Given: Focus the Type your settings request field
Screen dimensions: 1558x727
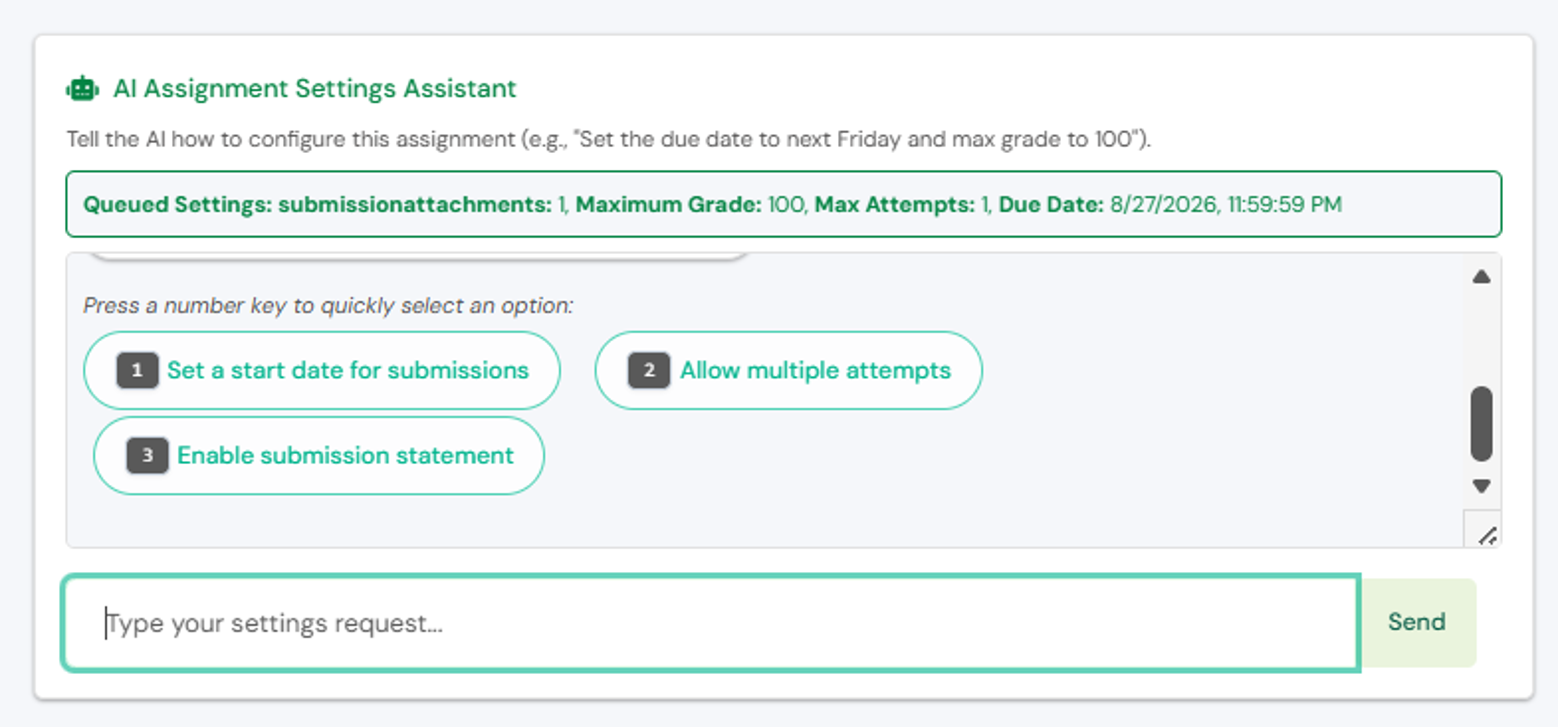Looking at the screenshot, I should click(711, 623).
